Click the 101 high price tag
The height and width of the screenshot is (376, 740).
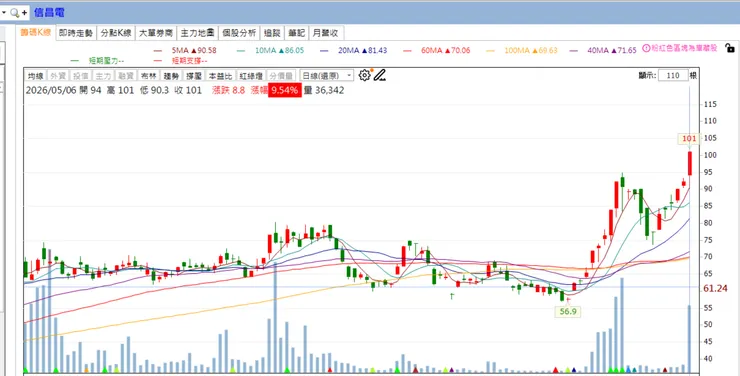[689, 139]
